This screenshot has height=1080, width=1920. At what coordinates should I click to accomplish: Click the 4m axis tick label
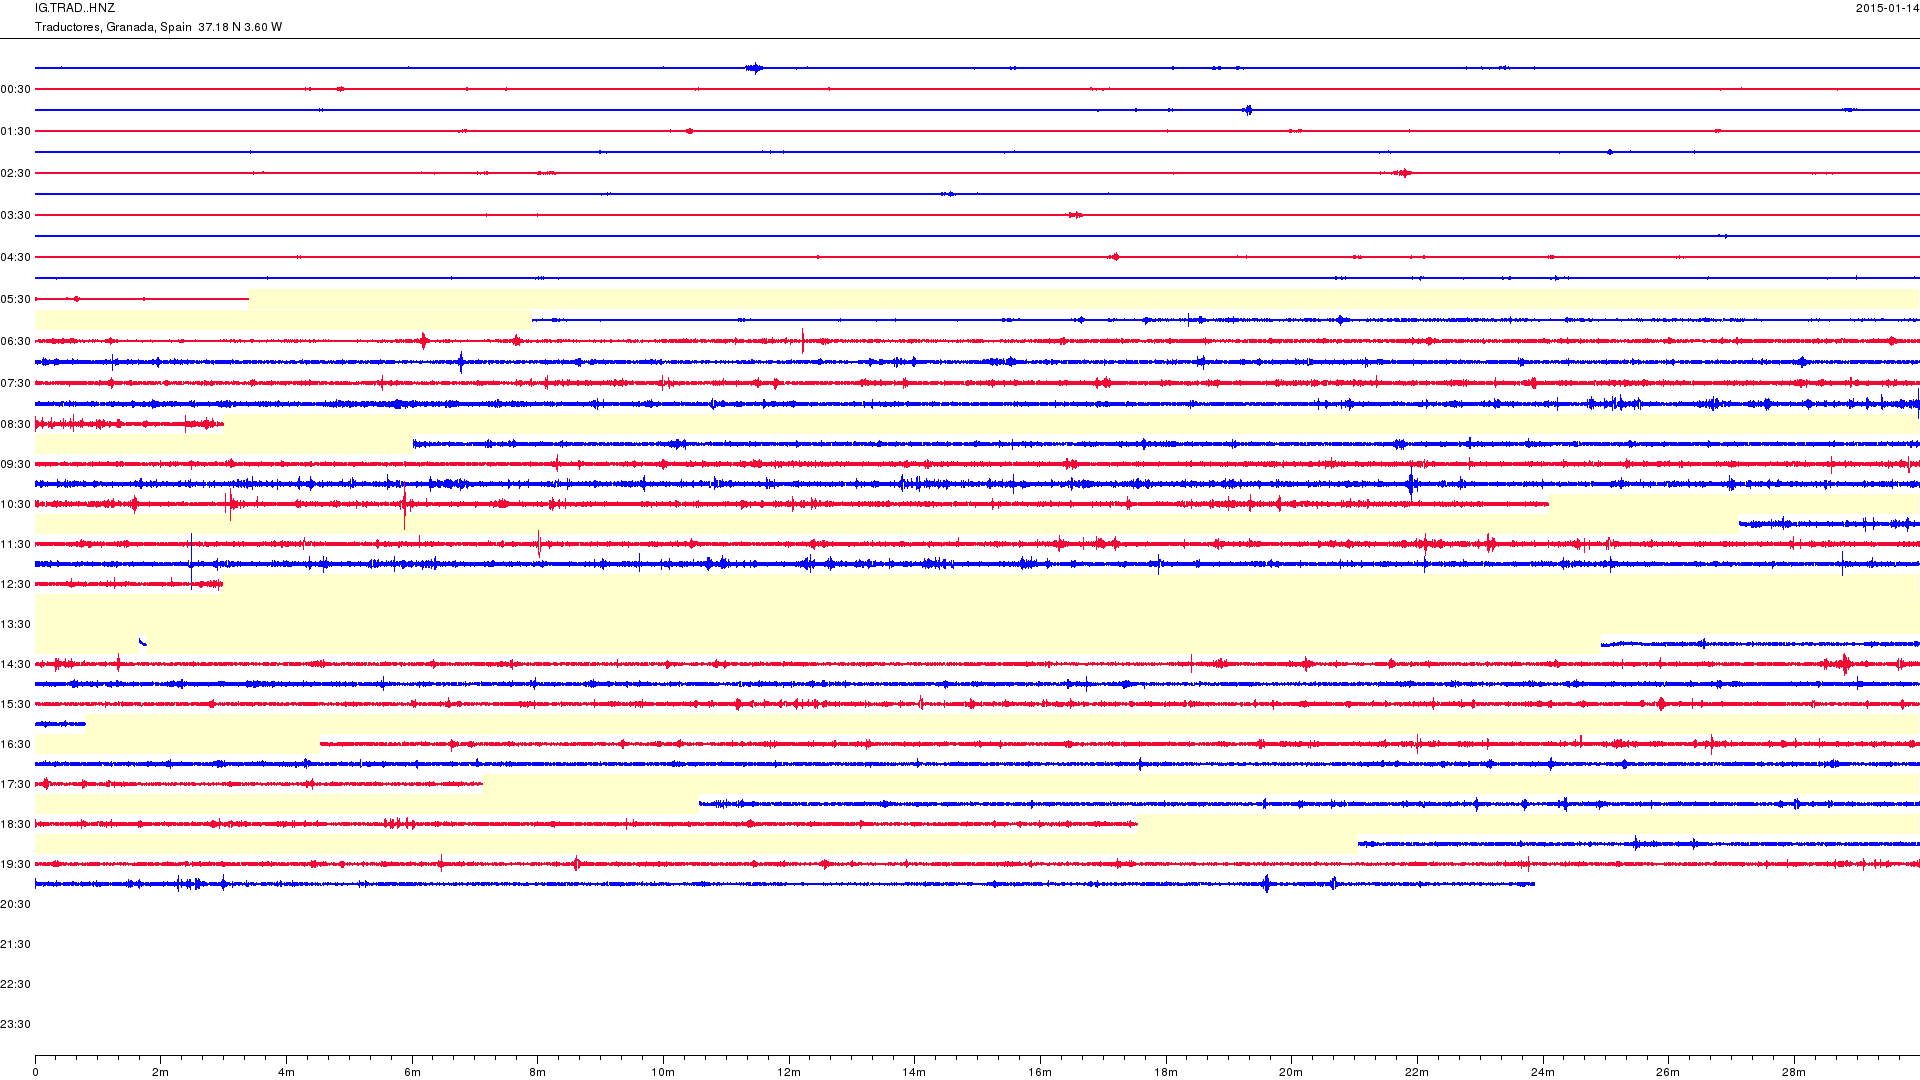click(x=286, y=1072)
